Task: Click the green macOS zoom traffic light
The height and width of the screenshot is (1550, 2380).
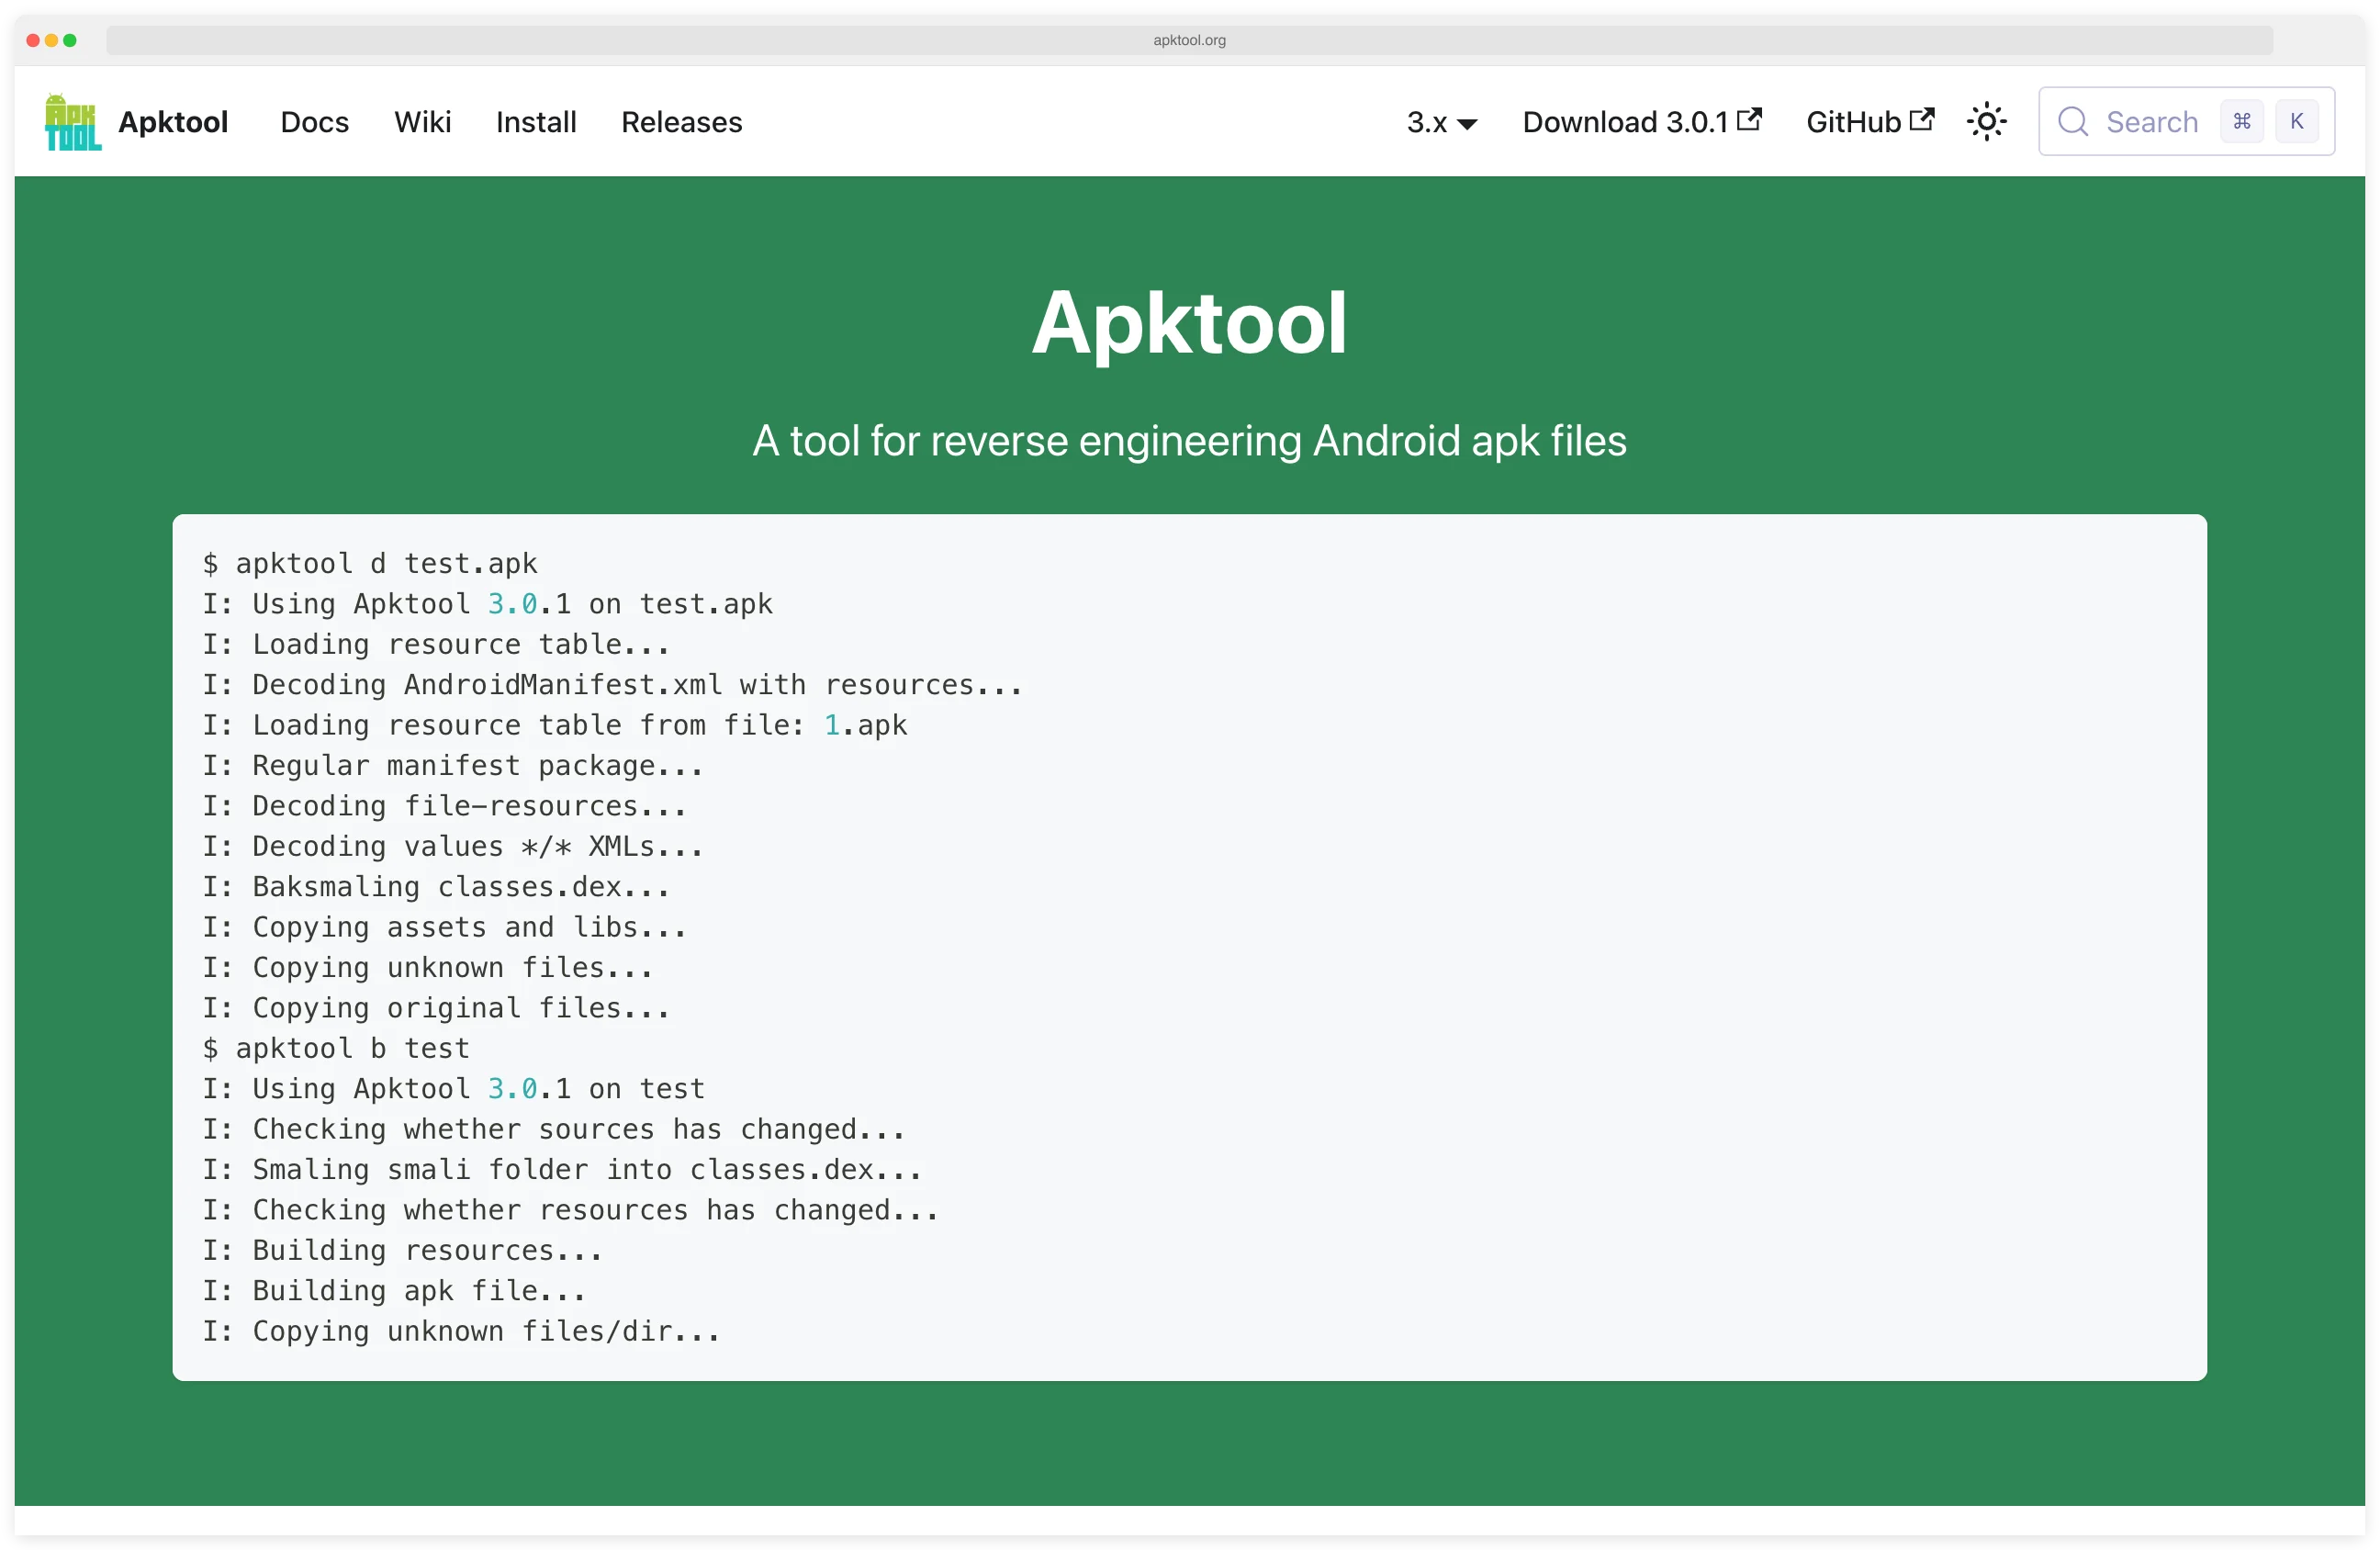Action: click(72, 41)
